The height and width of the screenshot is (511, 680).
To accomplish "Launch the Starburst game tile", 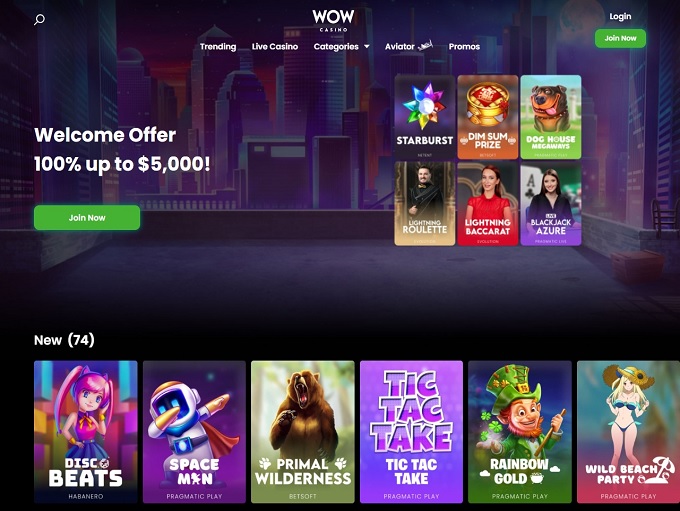I will click(x=425, y=117).
